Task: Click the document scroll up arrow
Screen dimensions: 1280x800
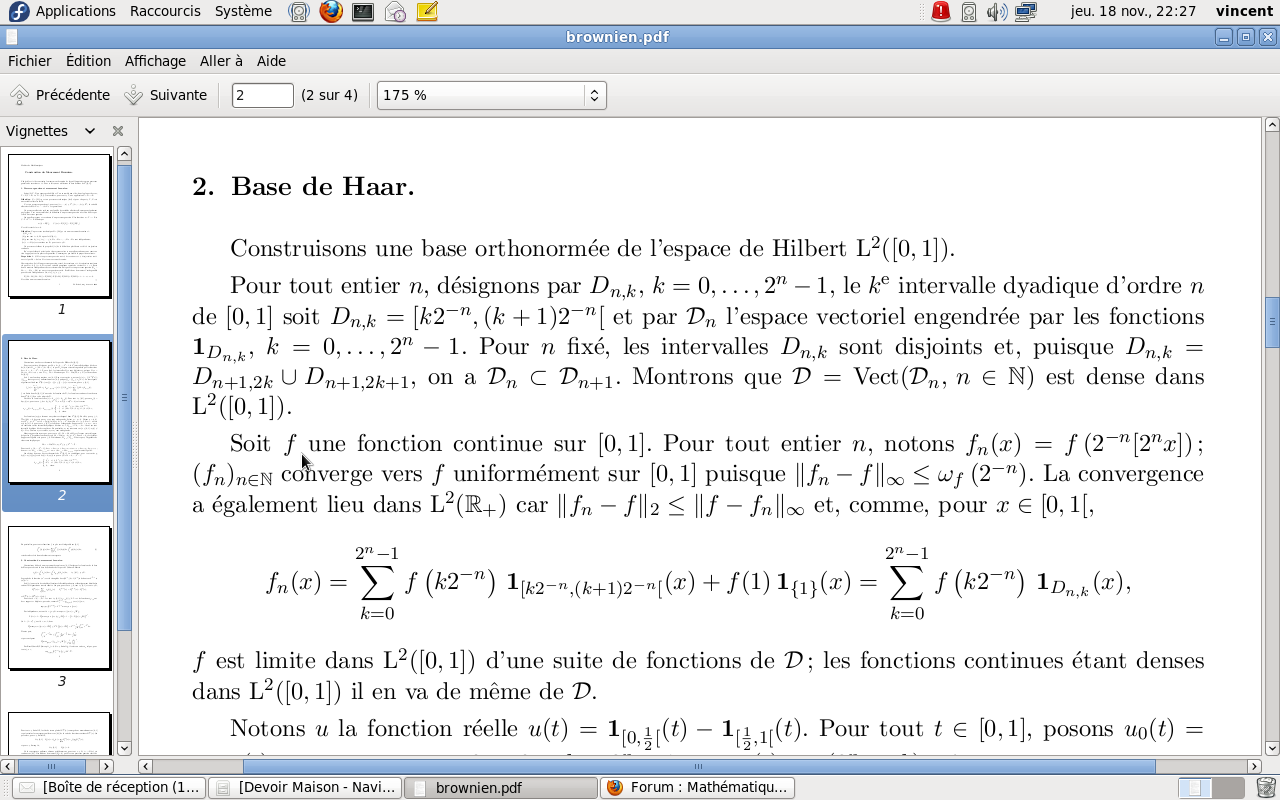Action: pos(1272,125)
